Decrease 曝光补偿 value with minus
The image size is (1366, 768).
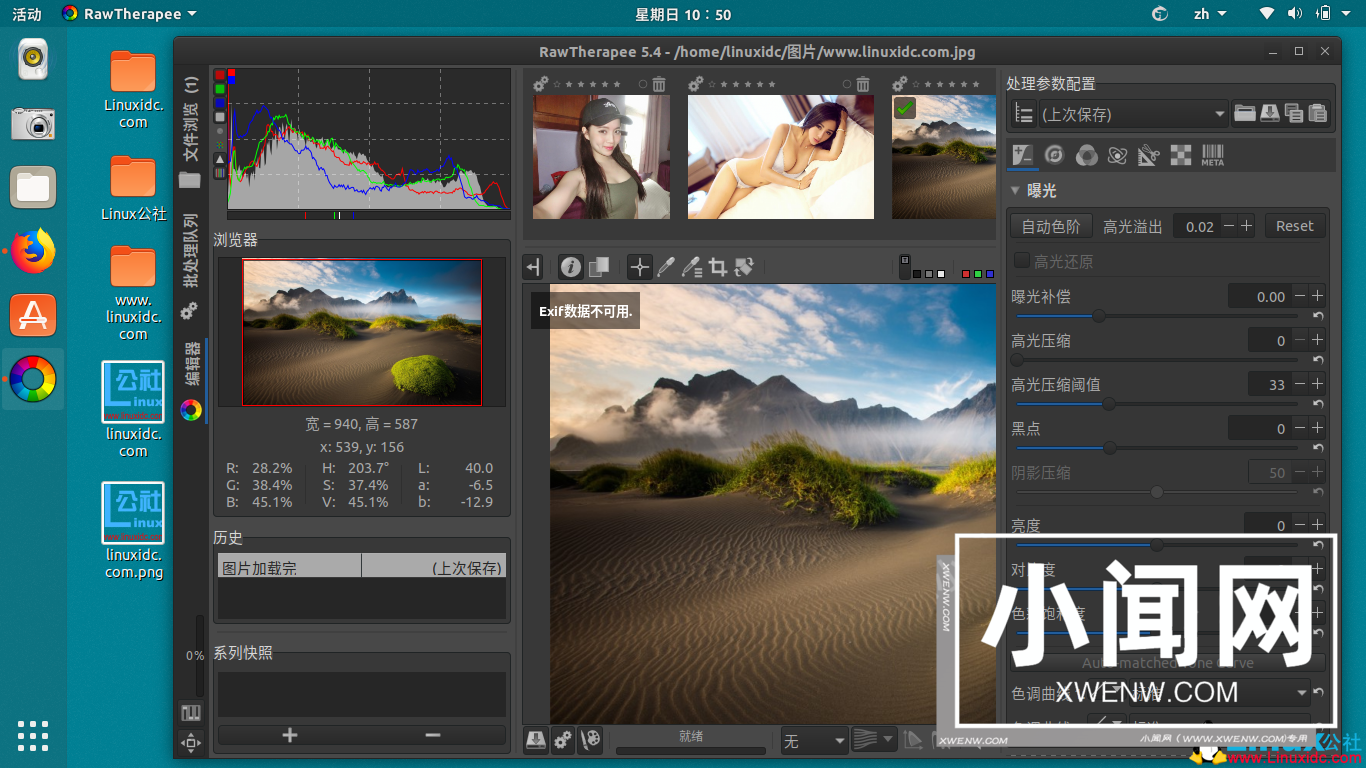click(1299, 296)
